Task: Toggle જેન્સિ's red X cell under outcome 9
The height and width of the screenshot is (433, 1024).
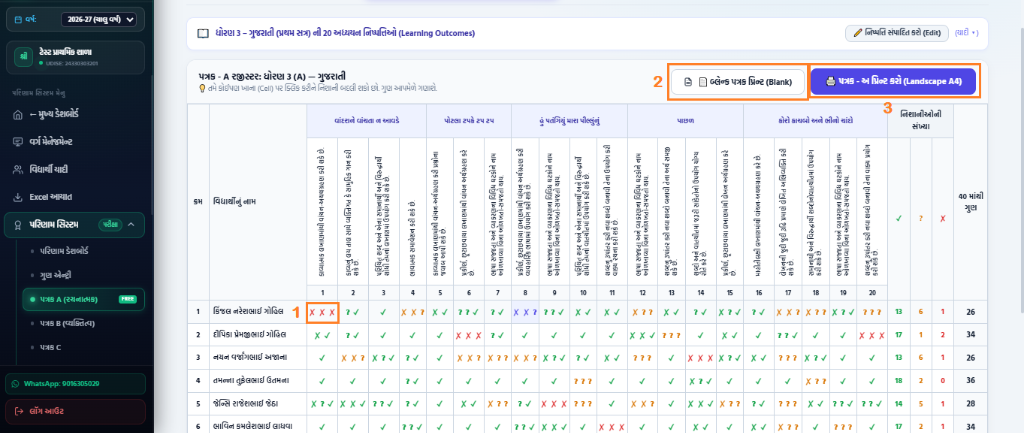Action: tap(553, 403)
